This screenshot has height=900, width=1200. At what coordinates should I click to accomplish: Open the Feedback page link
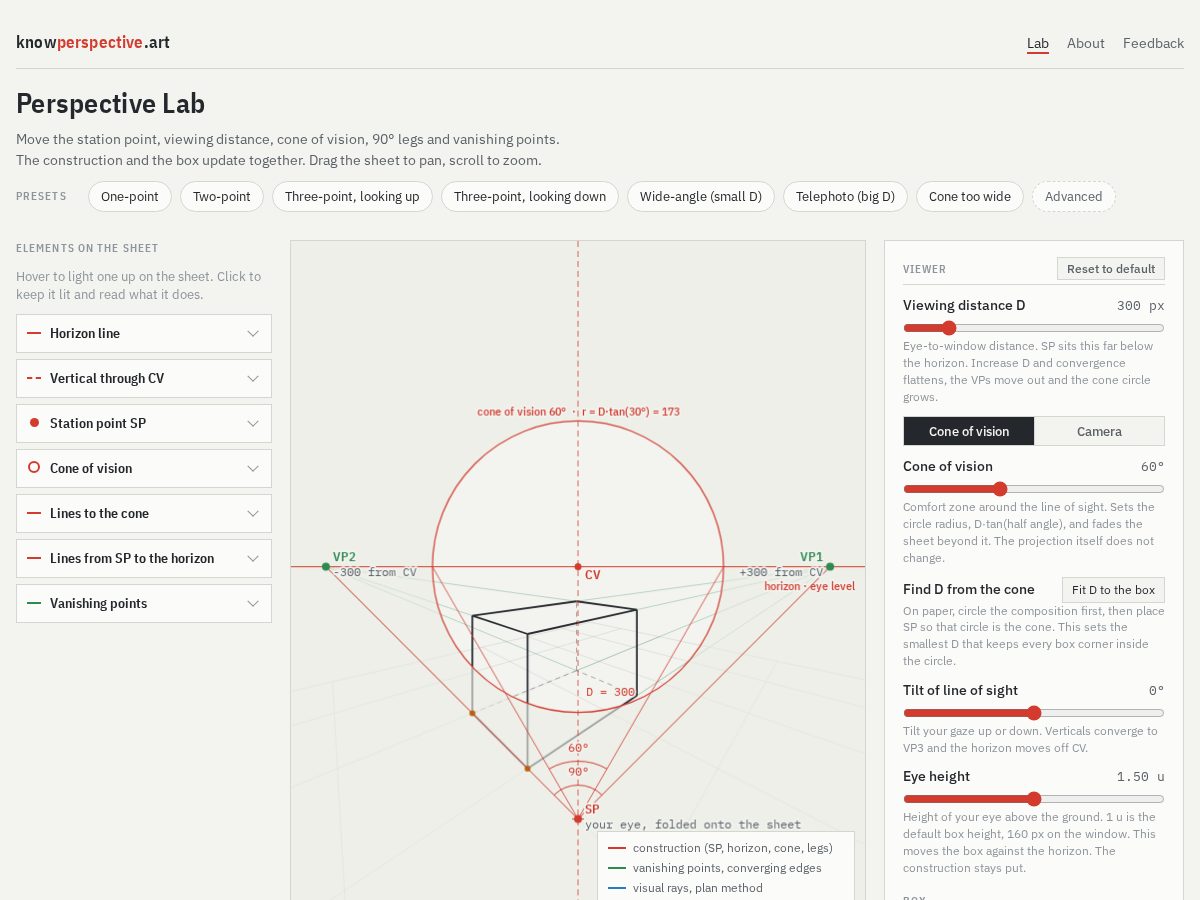click(x=1153, y=43)
